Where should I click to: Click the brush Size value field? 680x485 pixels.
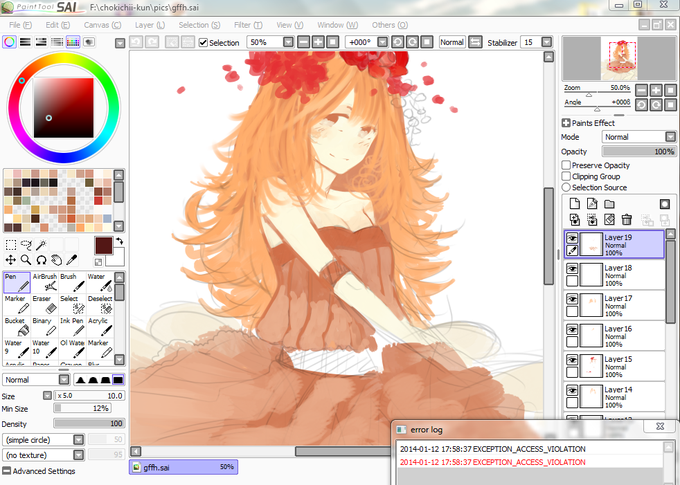pos(89,396)
